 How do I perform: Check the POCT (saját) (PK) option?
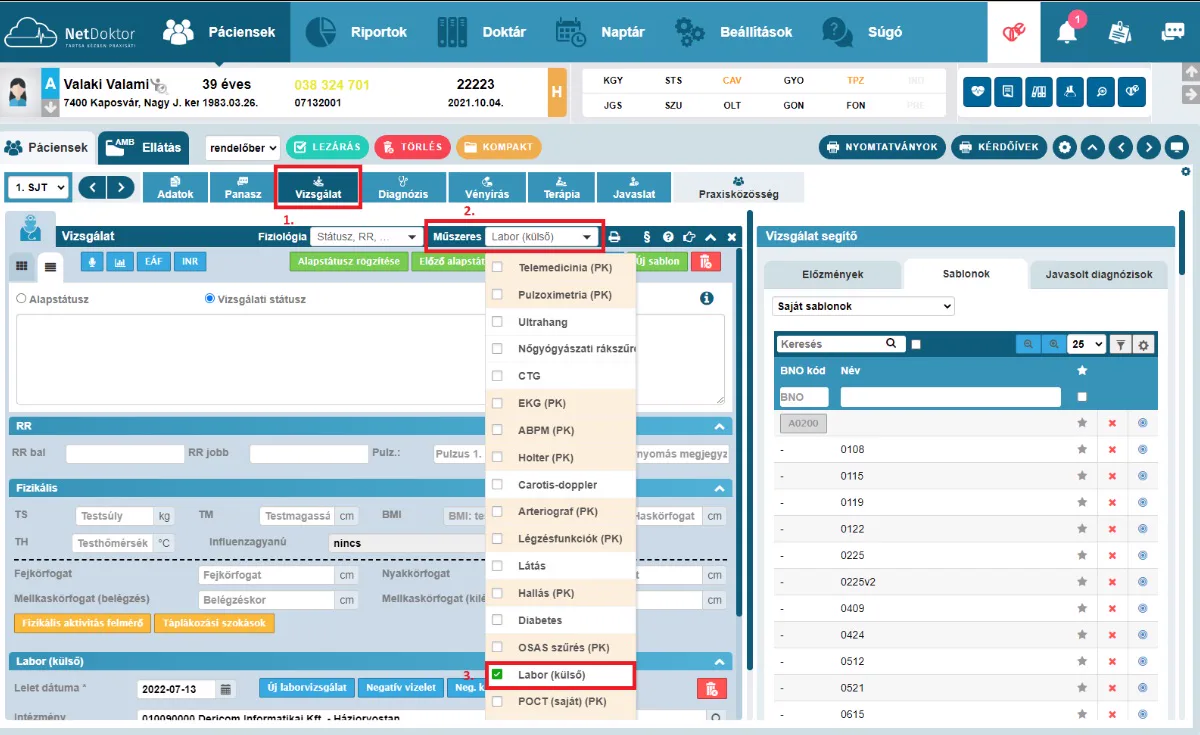(497, 702)
